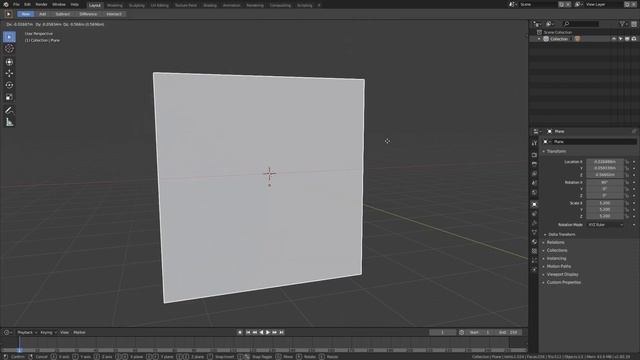Open the View Layer properties tab
The image size is (640, 360).
534,174
